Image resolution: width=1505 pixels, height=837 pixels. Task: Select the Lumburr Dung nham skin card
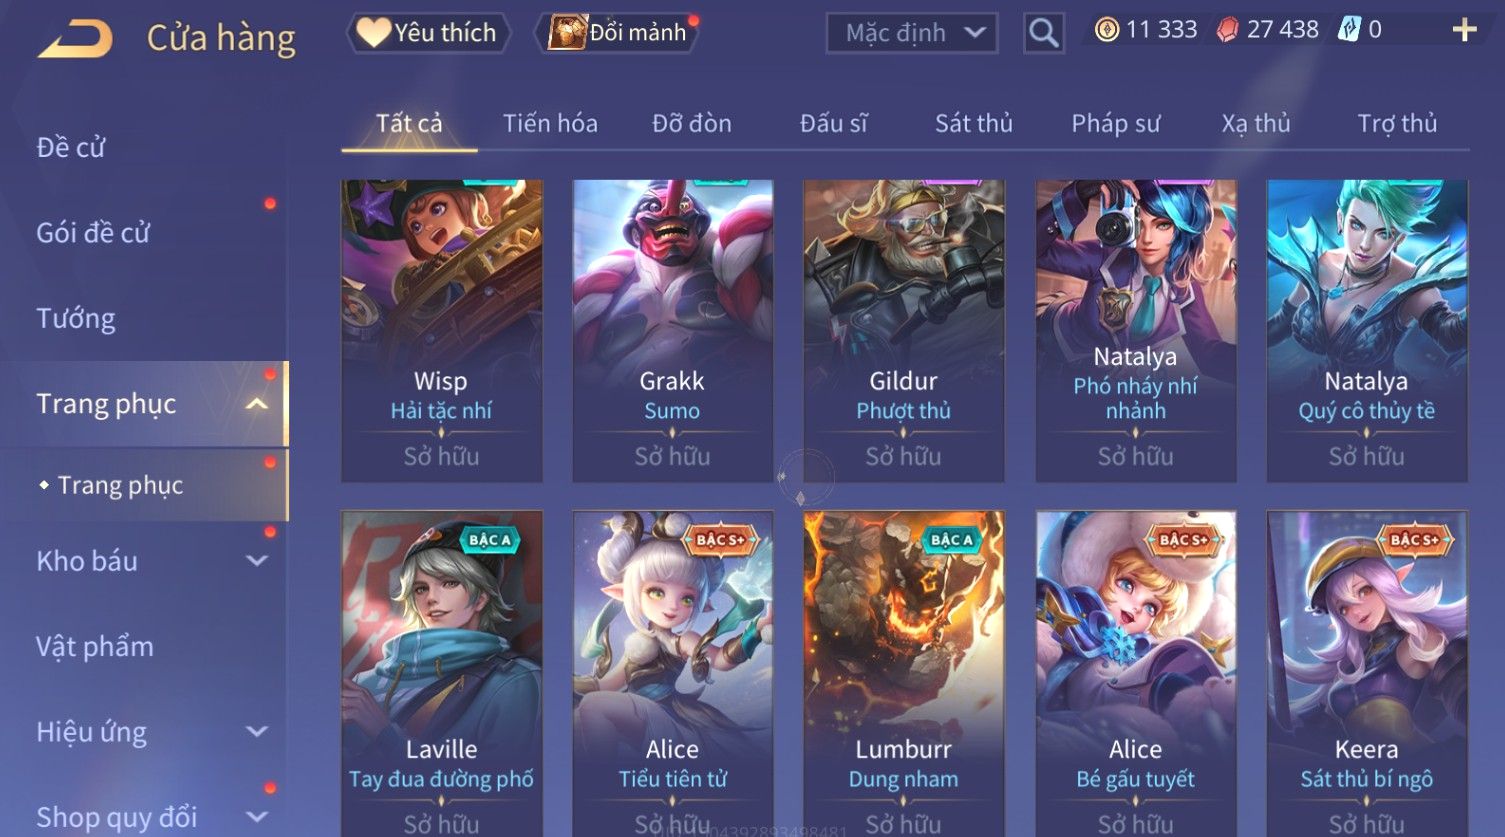pos(903,674)
